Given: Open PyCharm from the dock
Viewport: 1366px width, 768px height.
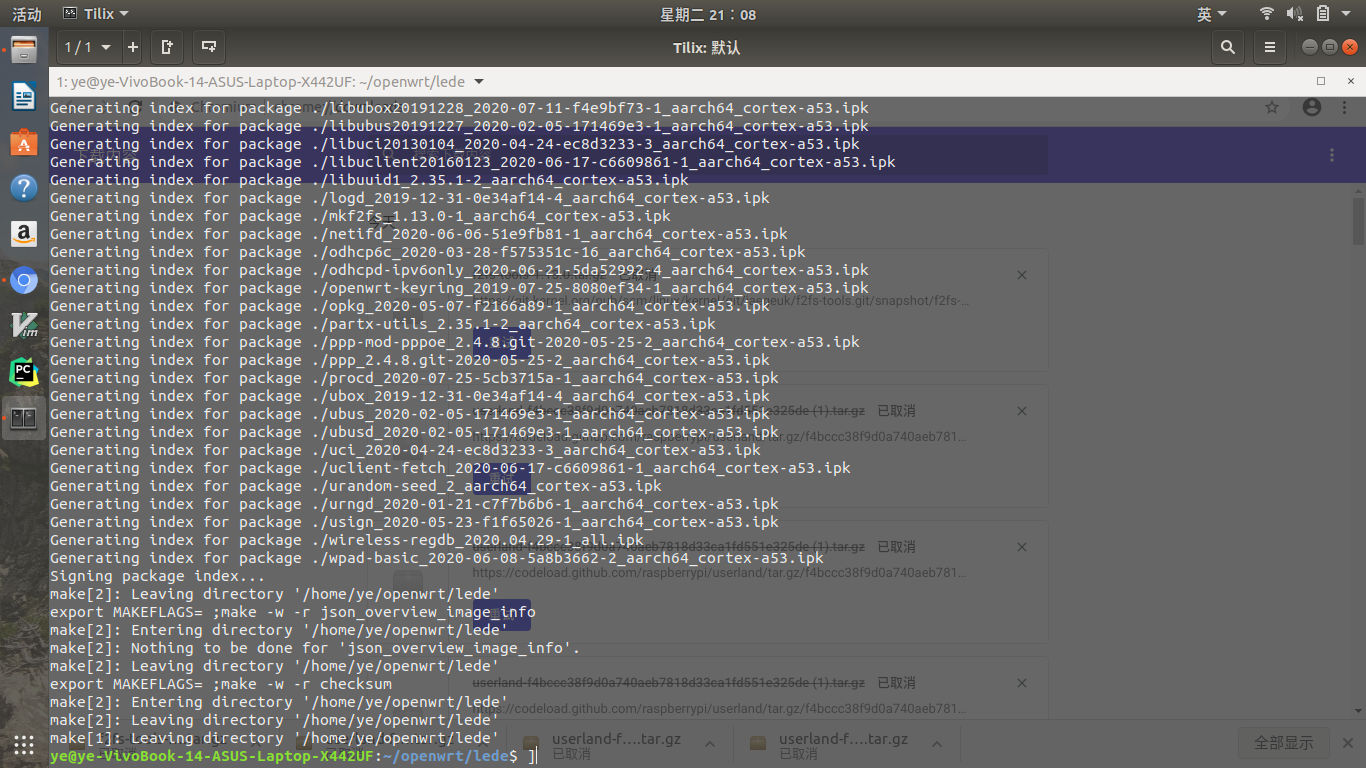Looking at the screenshot, I should coord(24,372).
